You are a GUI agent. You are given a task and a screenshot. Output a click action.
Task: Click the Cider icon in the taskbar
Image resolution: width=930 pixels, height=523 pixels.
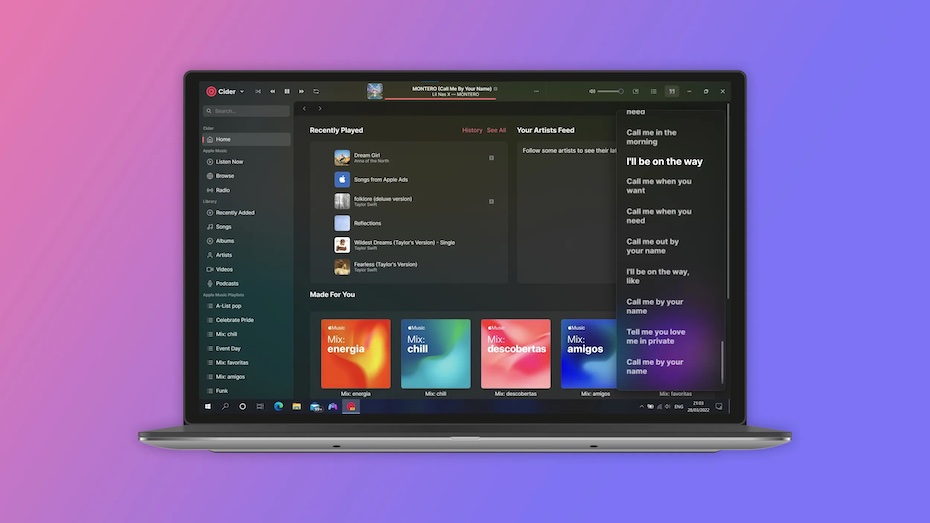coord(351,407)
